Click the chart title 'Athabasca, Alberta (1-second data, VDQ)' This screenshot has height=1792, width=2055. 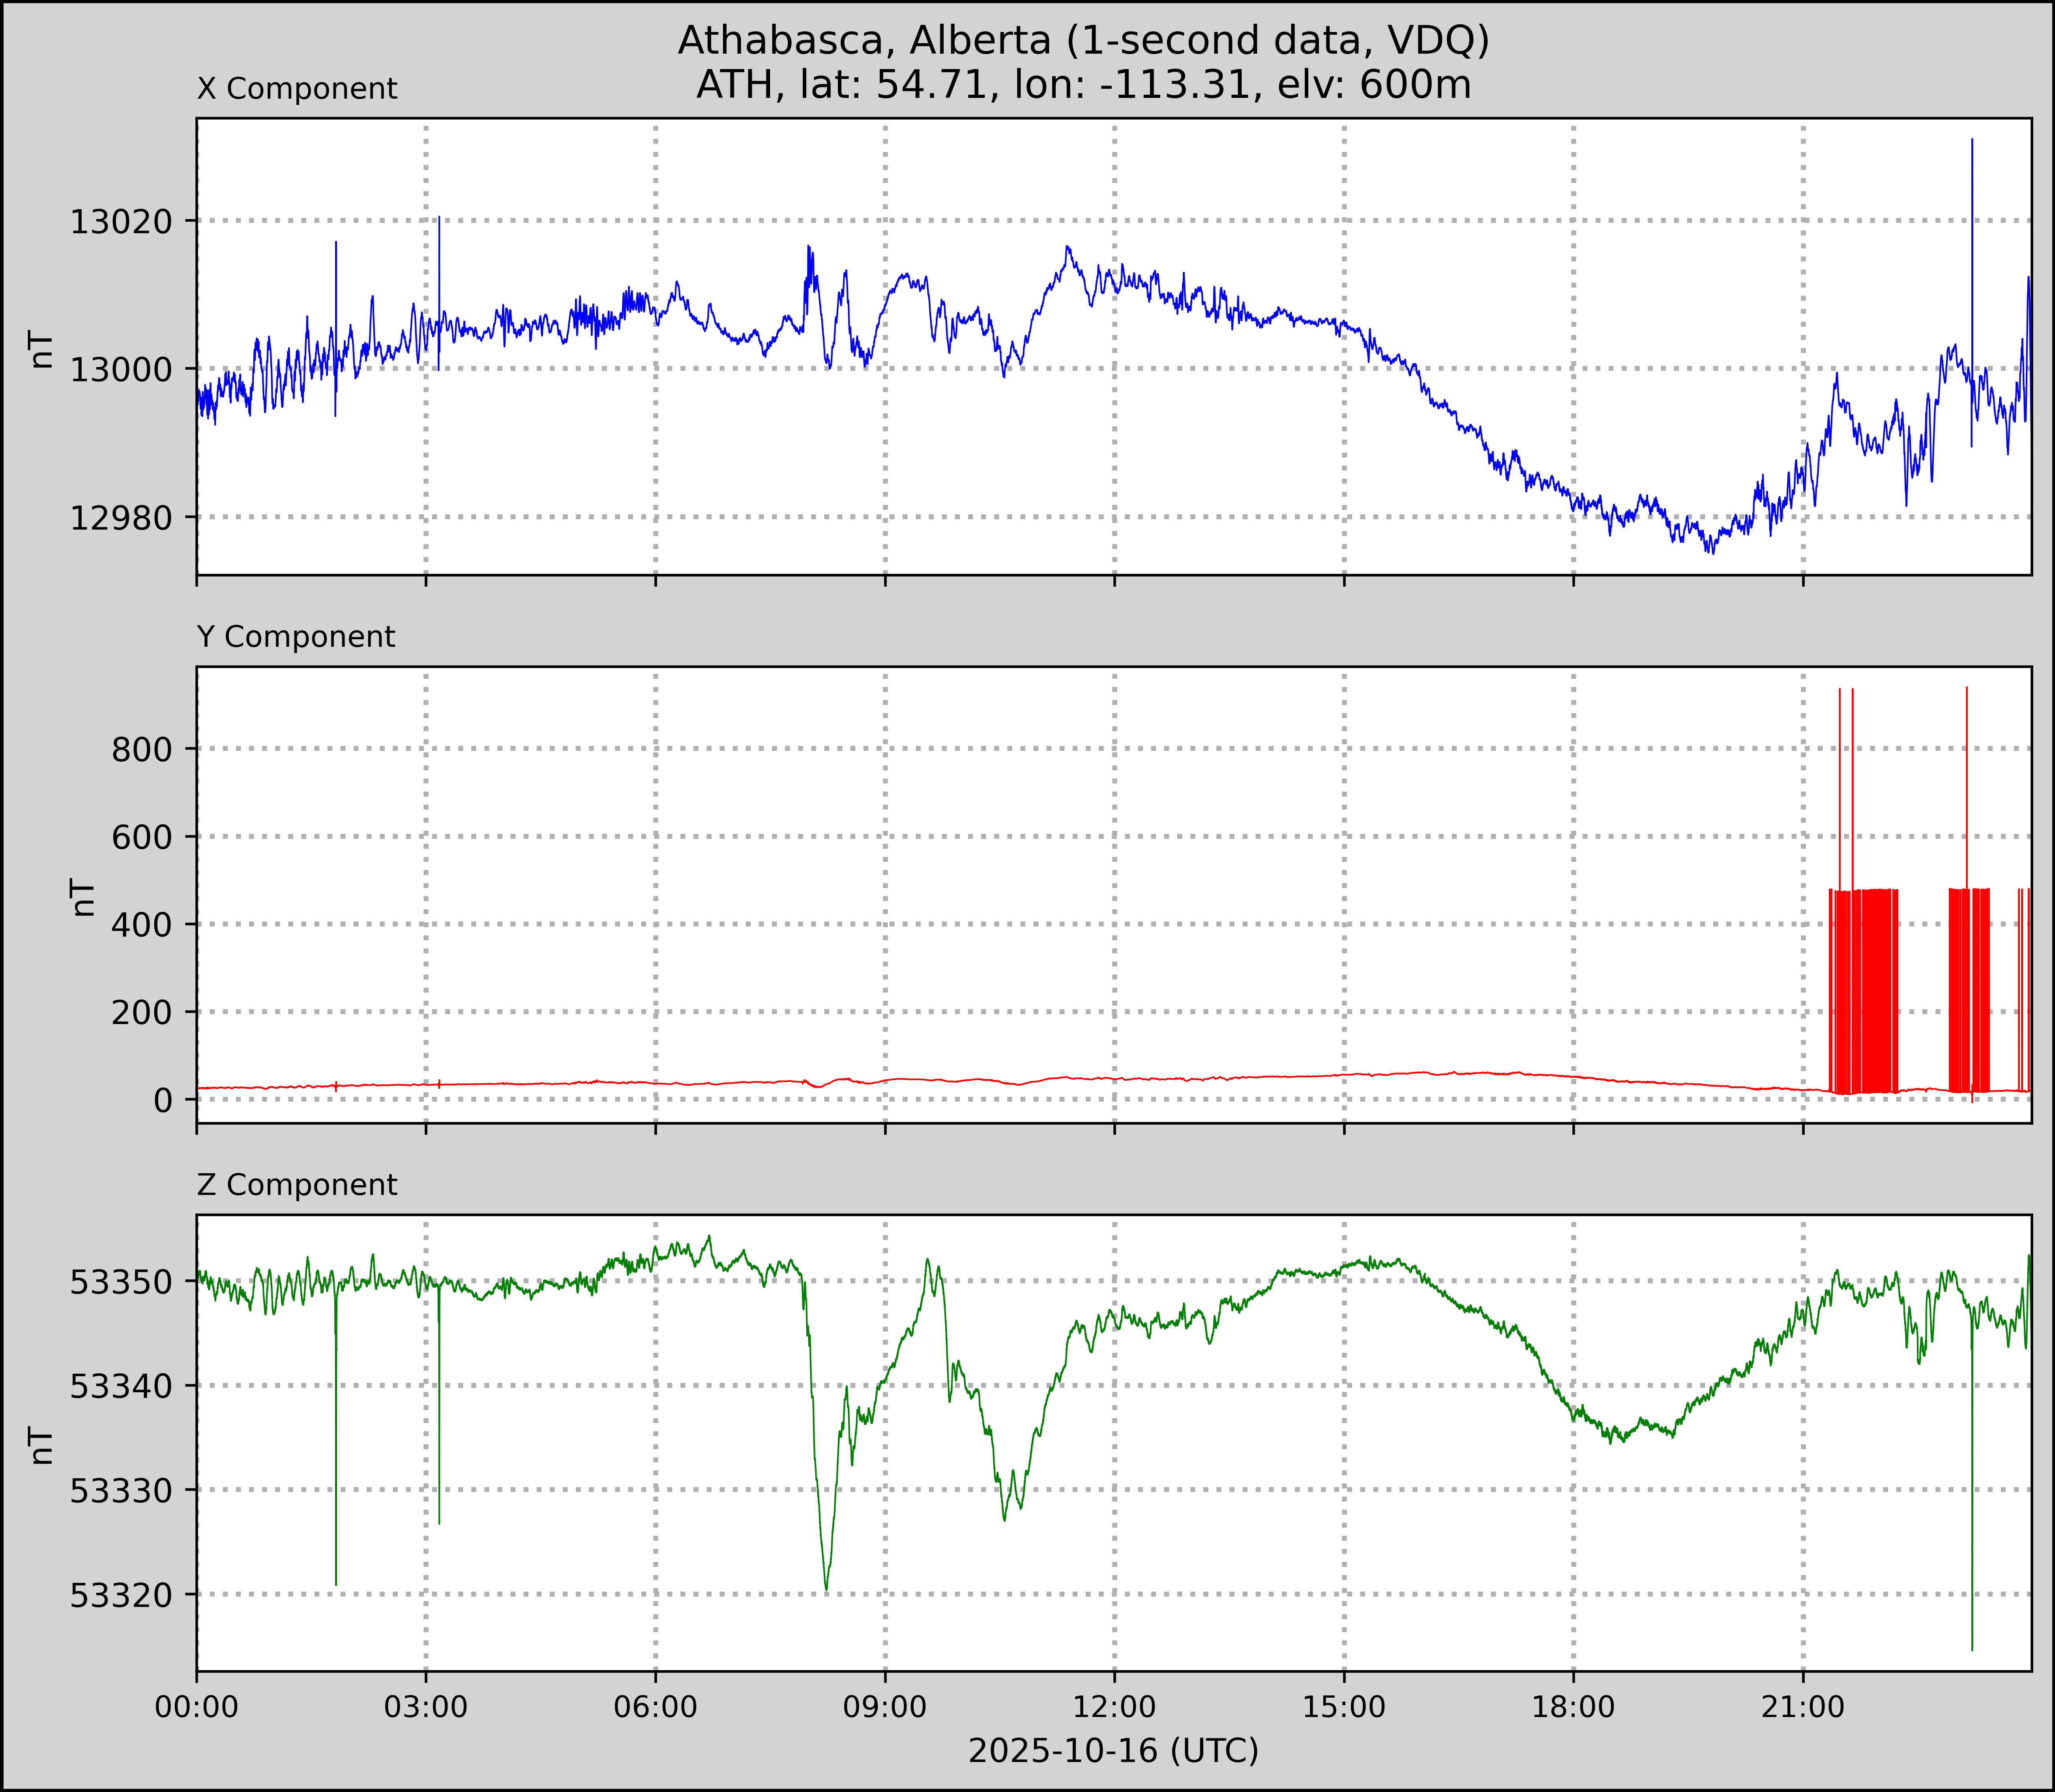[1083, 40]
